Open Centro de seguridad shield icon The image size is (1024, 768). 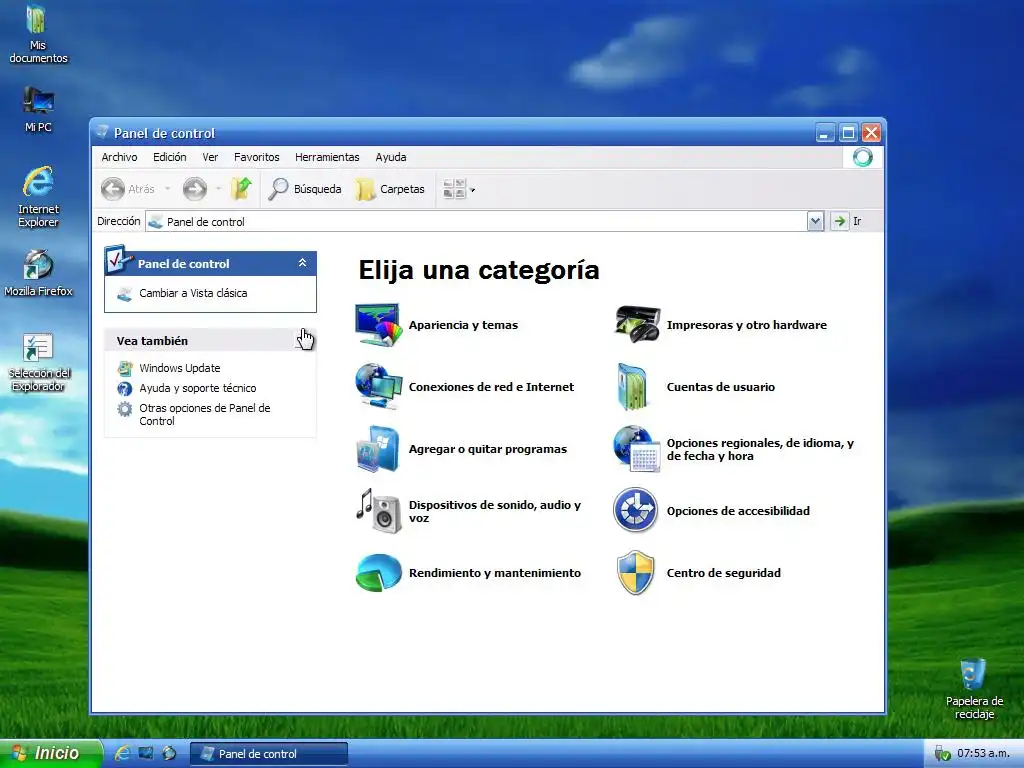click(635, 573)
